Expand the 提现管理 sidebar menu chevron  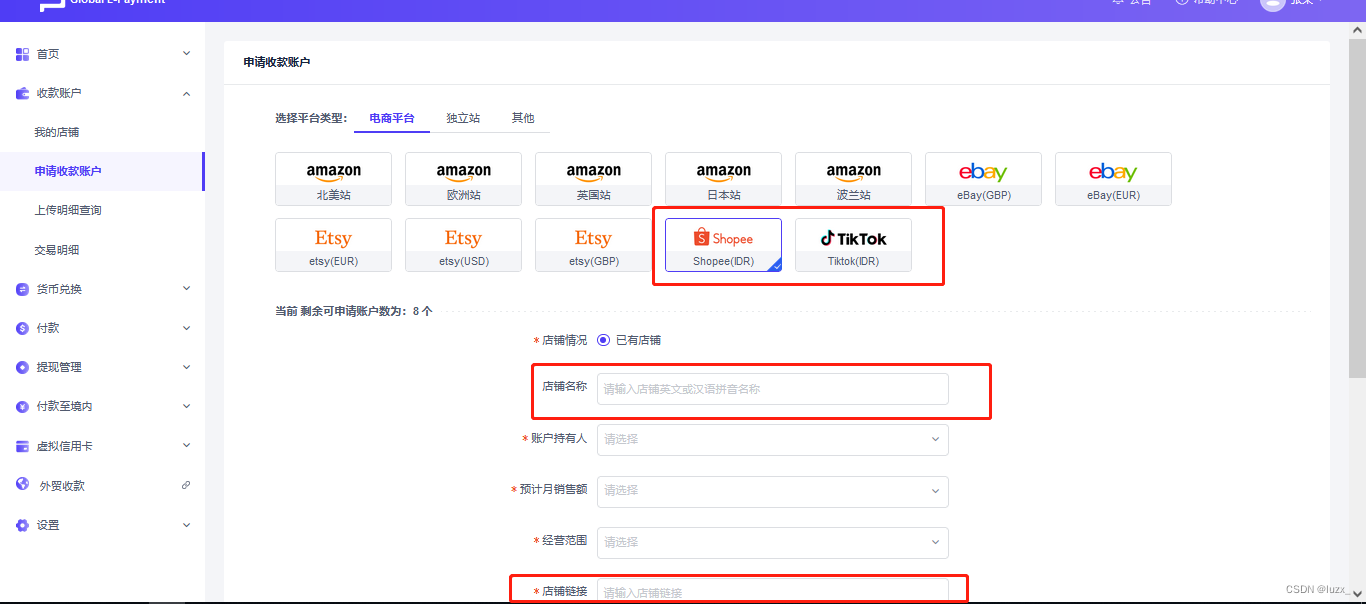(186, 367)
